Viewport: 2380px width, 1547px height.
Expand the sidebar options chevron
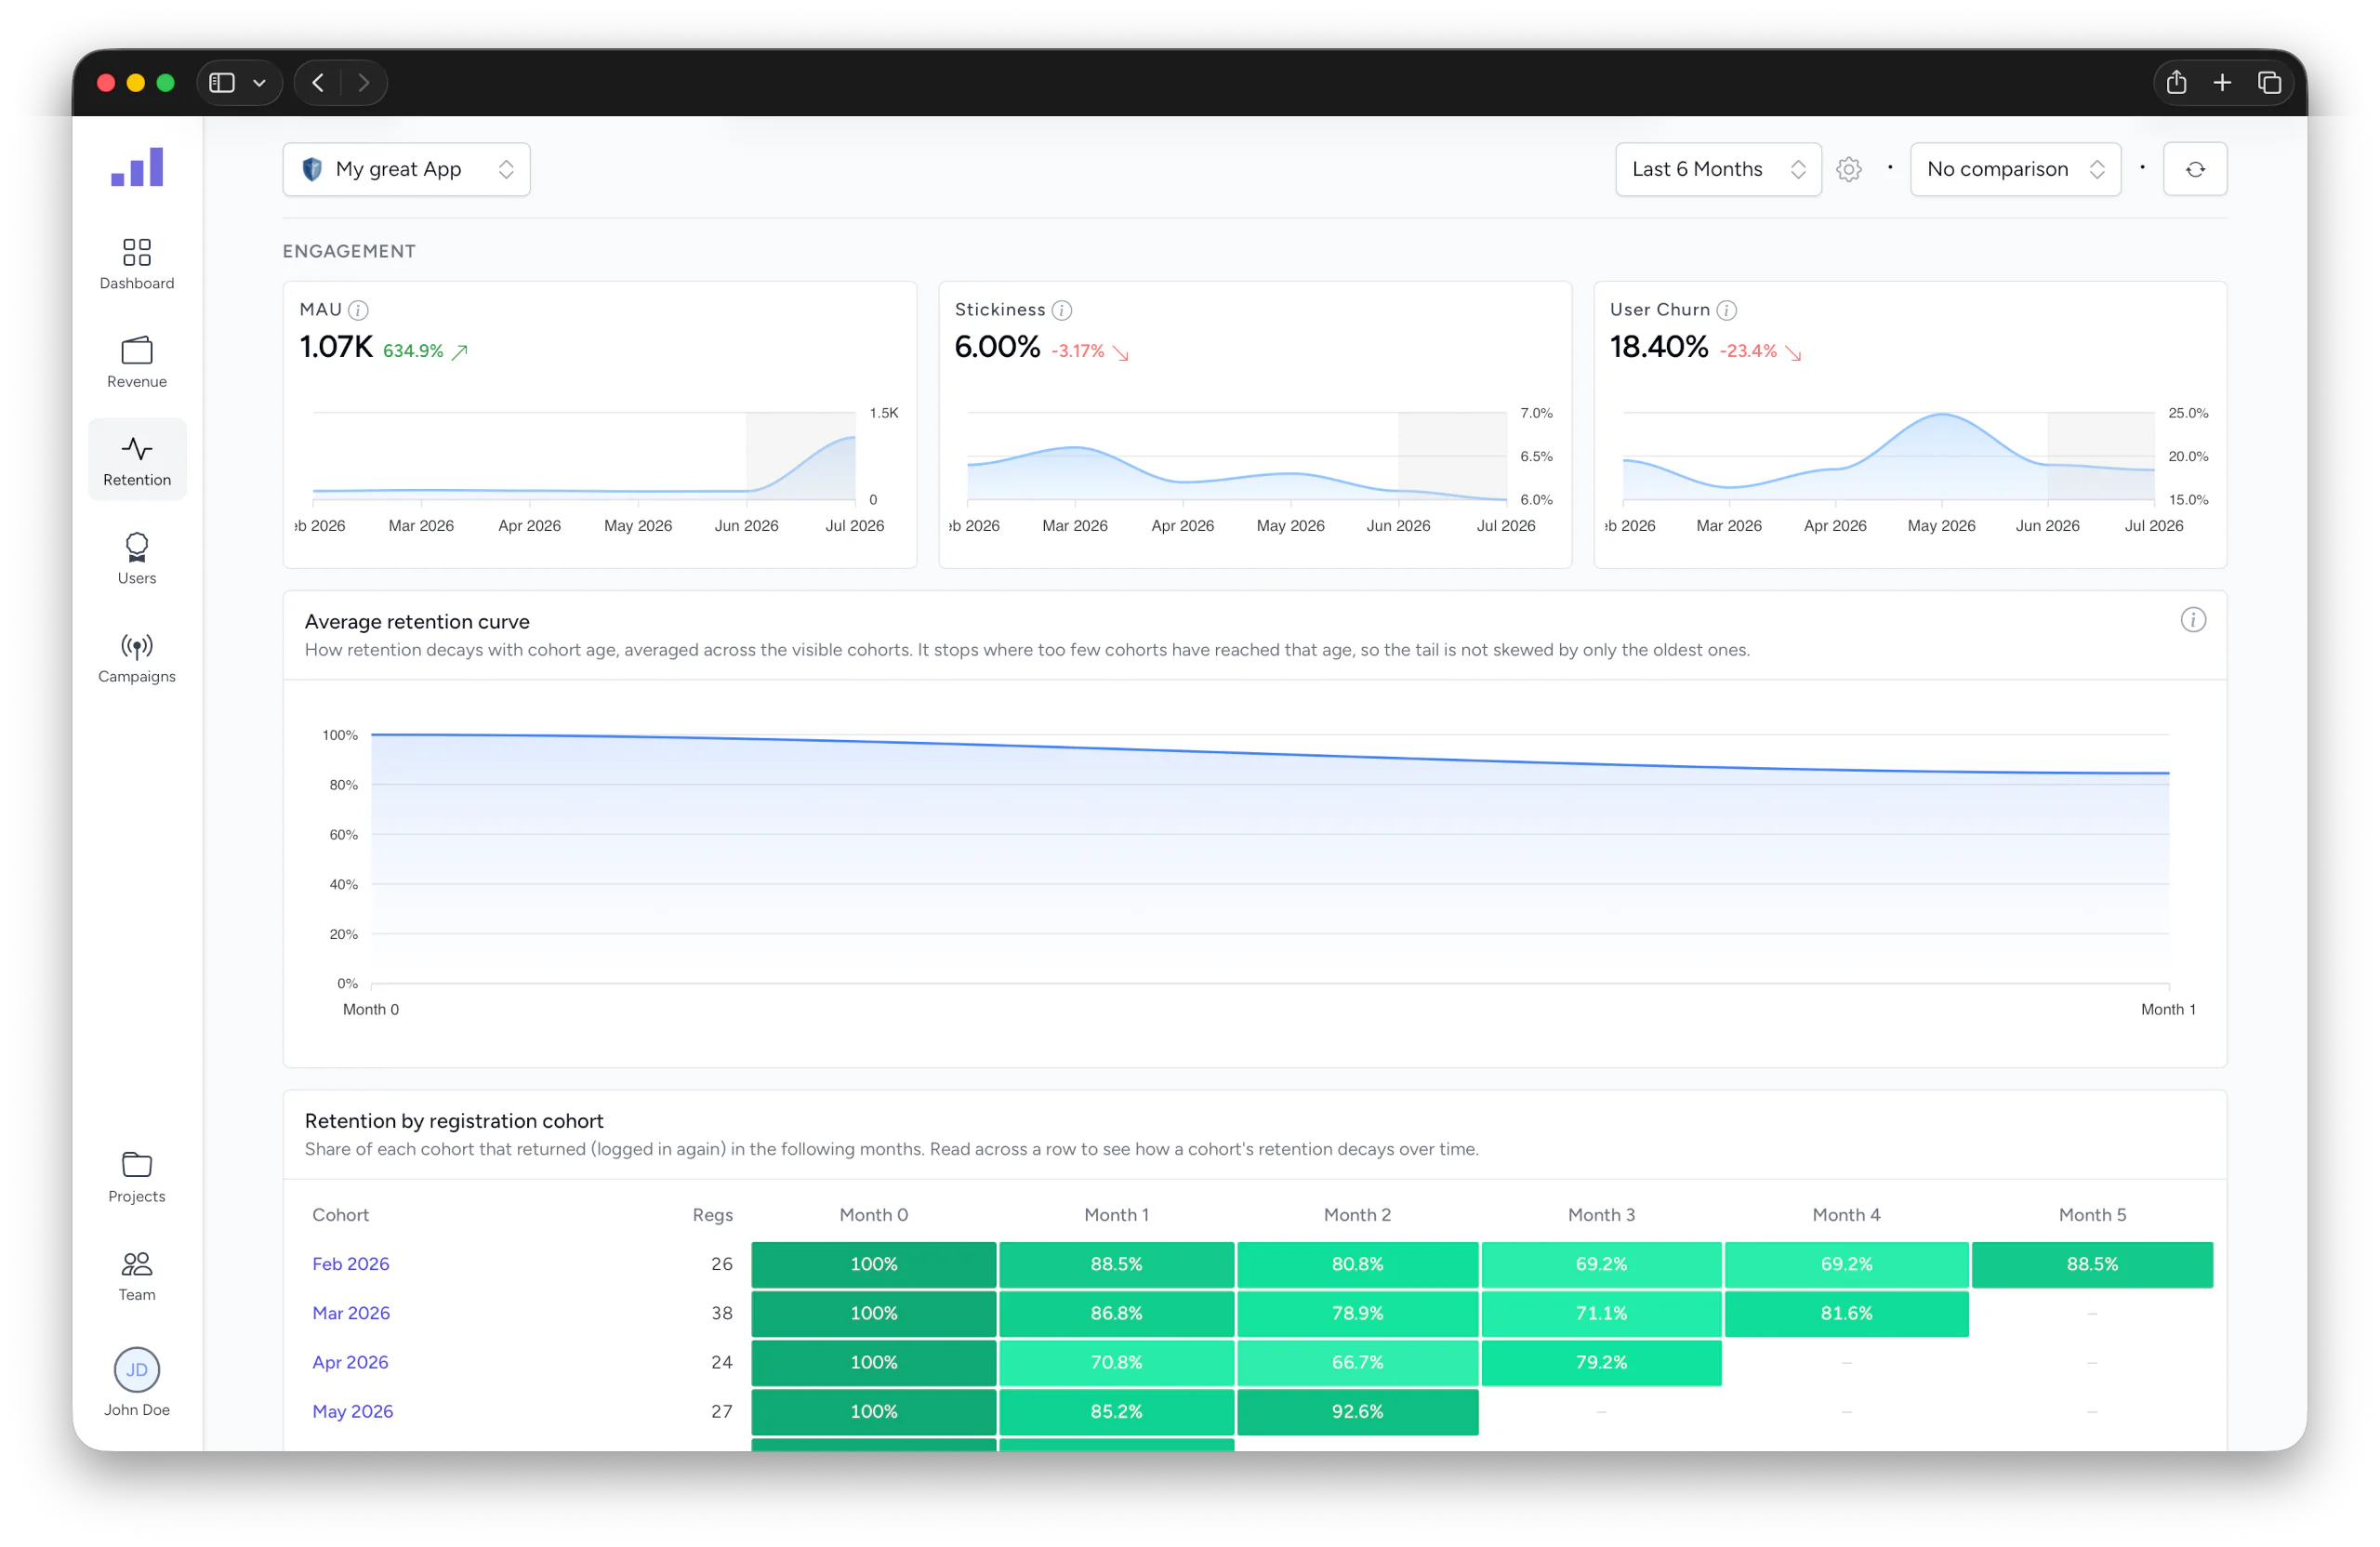click(x=260, y=83)
